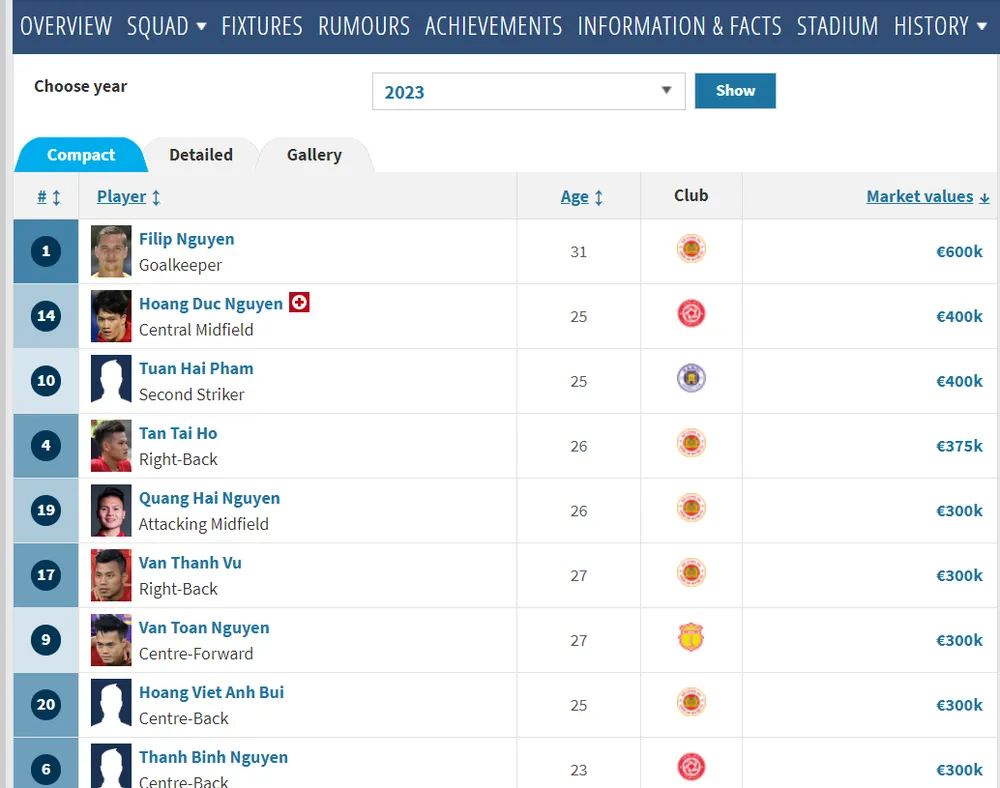Open the FIXTURES menu item
The height and width of the screenshot is (788, 1000).
pyautogui.click(x=262, y=26)
